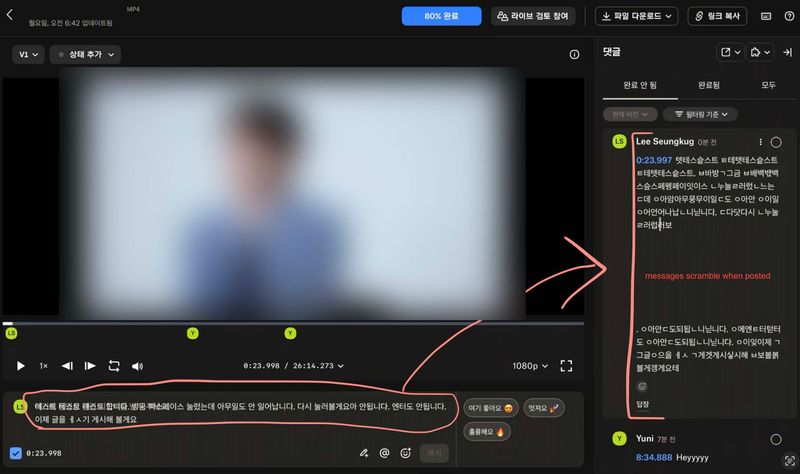800x474 pixels.
Task: Click the back arrow in the top left
Action: pyautogui.click(x=11, y=15)
